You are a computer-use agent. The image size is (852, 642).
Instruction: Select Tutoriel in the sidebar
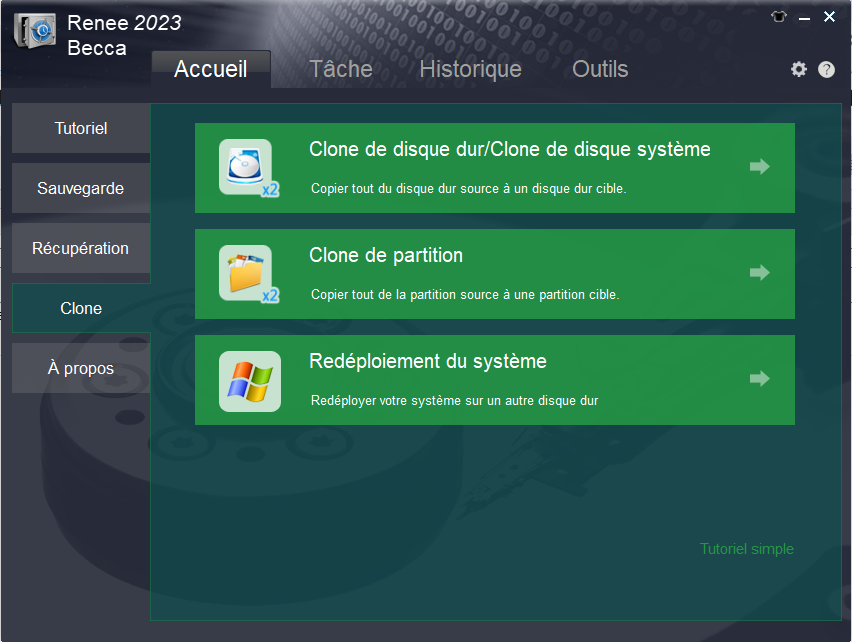pos(81,128)
